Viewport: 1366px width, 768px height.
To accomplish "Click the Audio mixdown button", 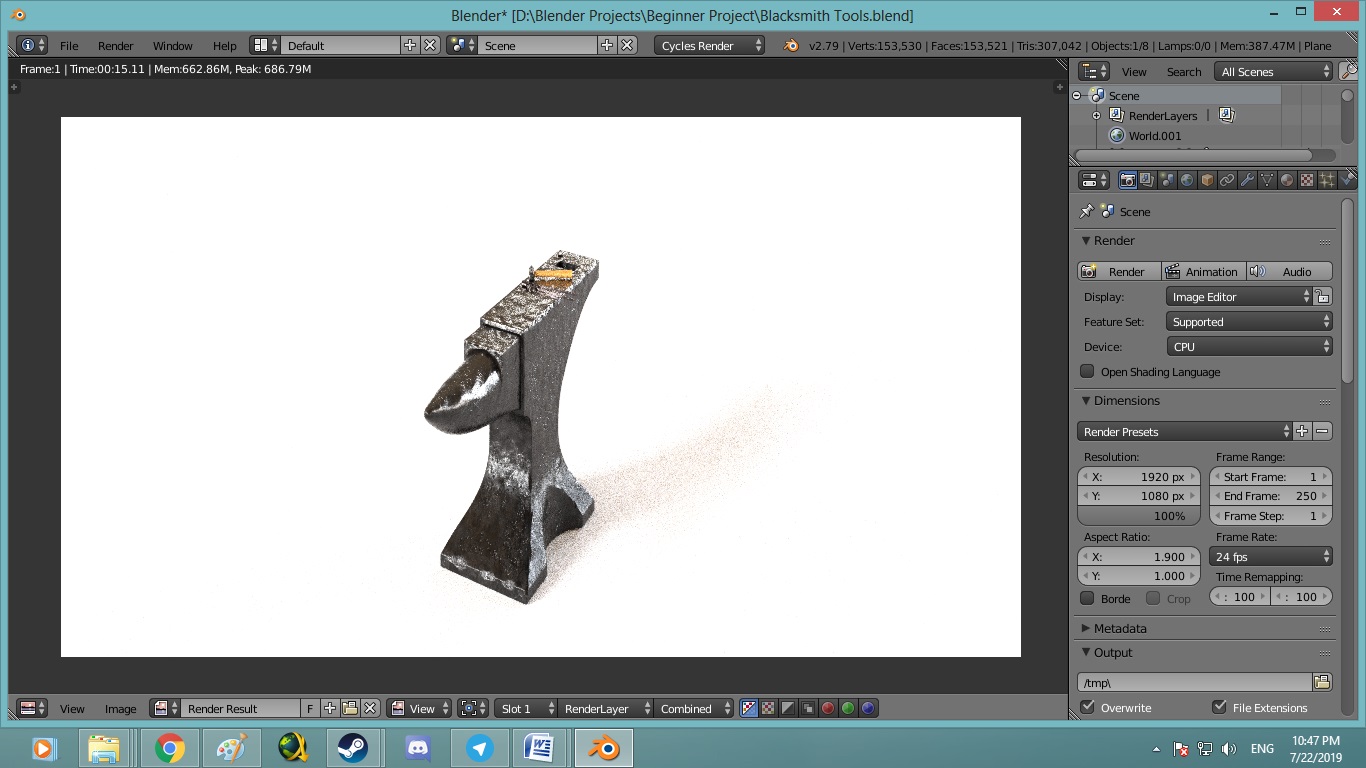I will (x=1289, y=271).
